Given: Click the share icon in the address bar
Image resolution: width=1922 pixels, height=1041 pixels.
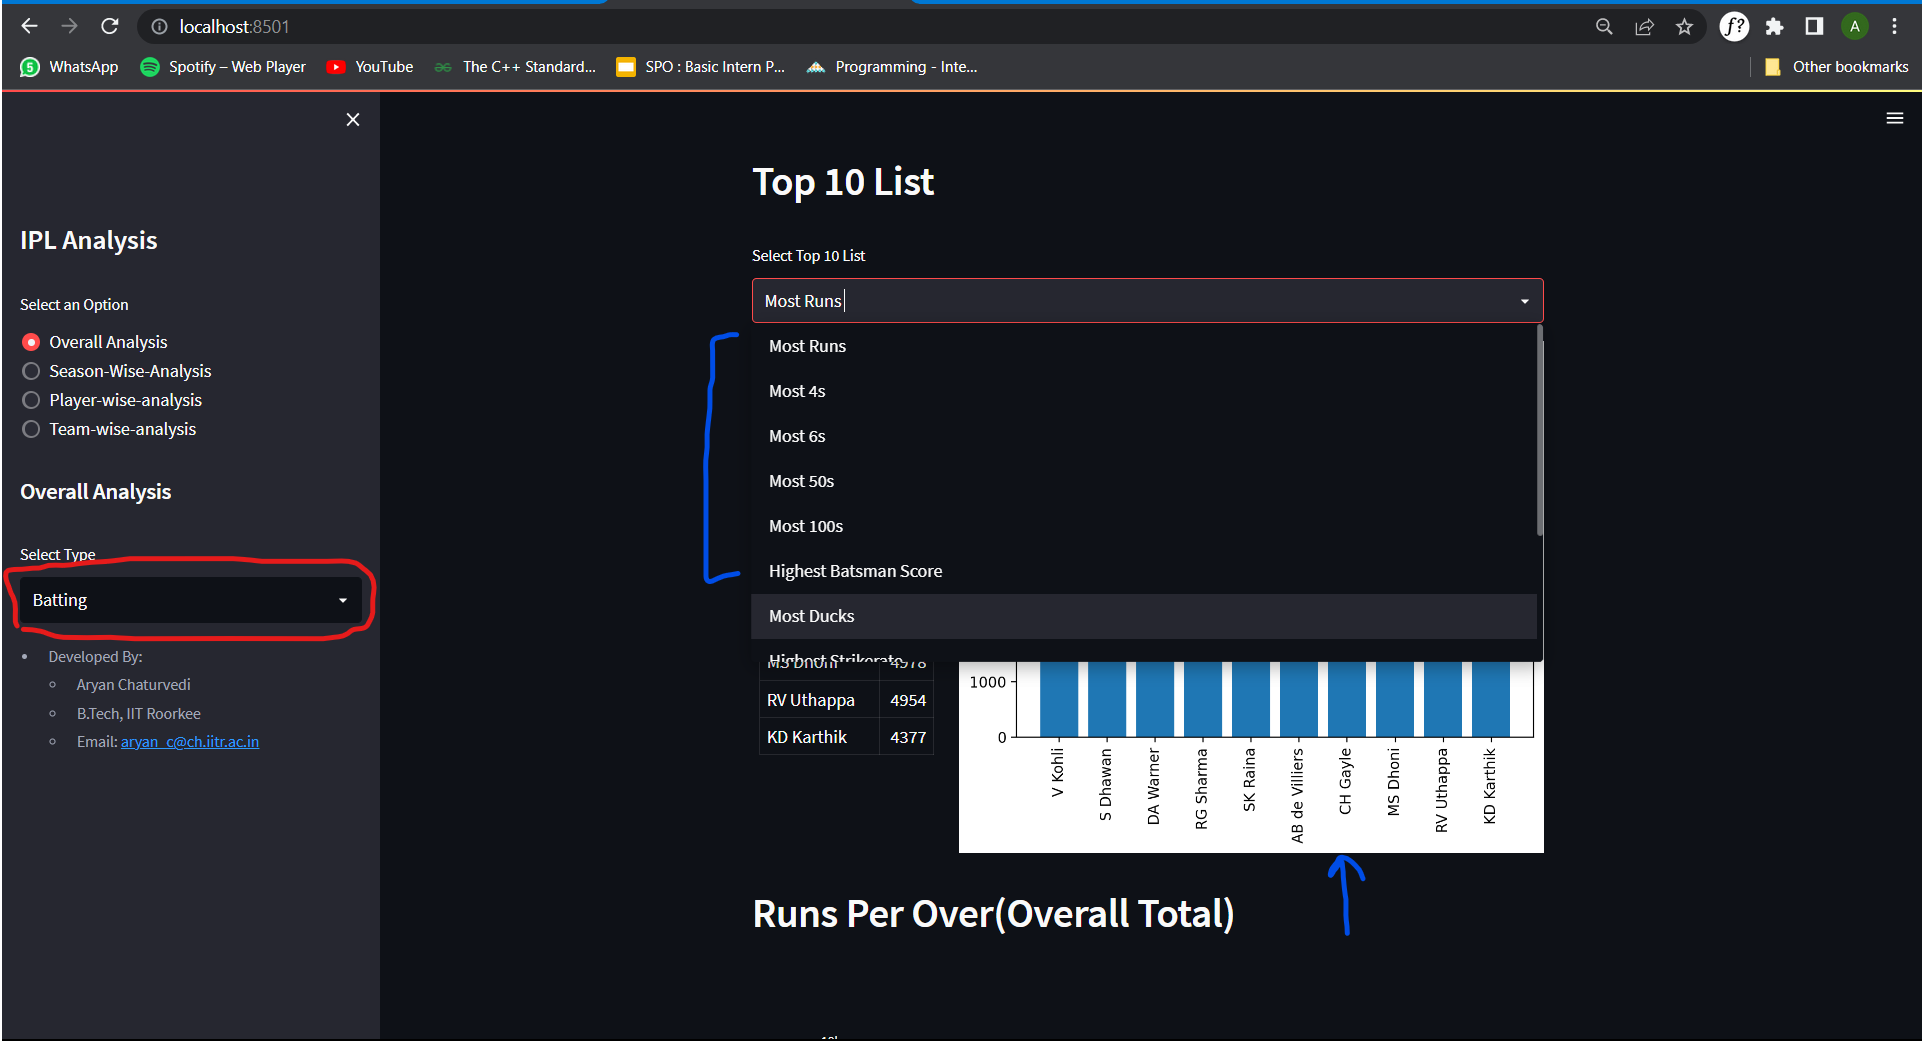Looking at the screenshot, I should (x=1644, y=26).
